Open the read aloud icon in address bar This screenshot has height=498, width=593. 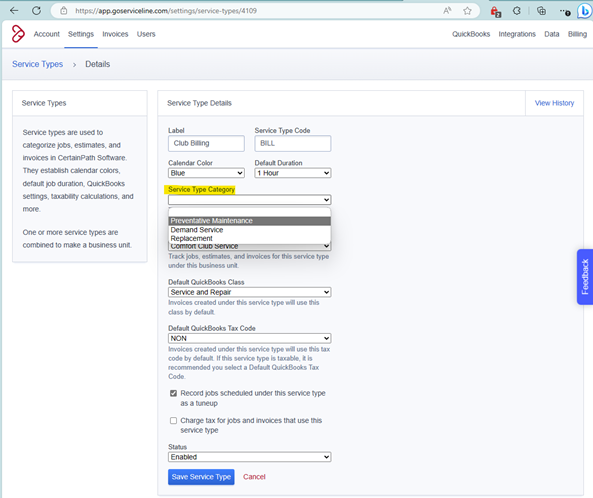pos(447,11)
